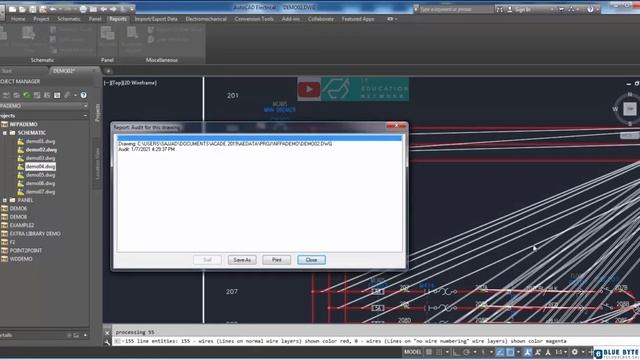
Task: Add a new drawing tab with plus button
Action: tap(108, 71)
